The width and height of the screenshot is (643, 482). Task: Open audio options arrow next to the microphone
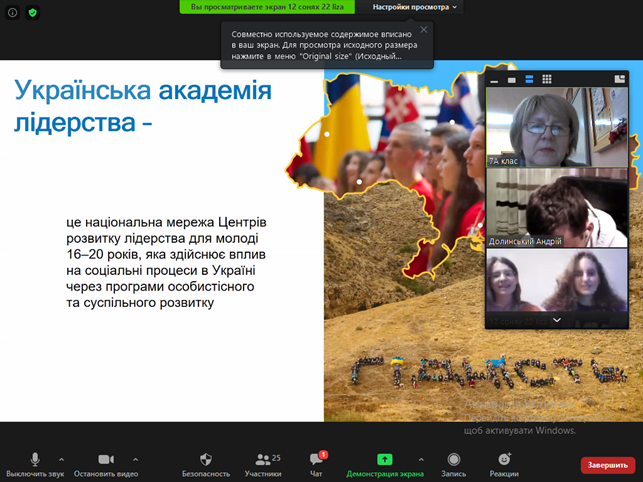point(61,459)
